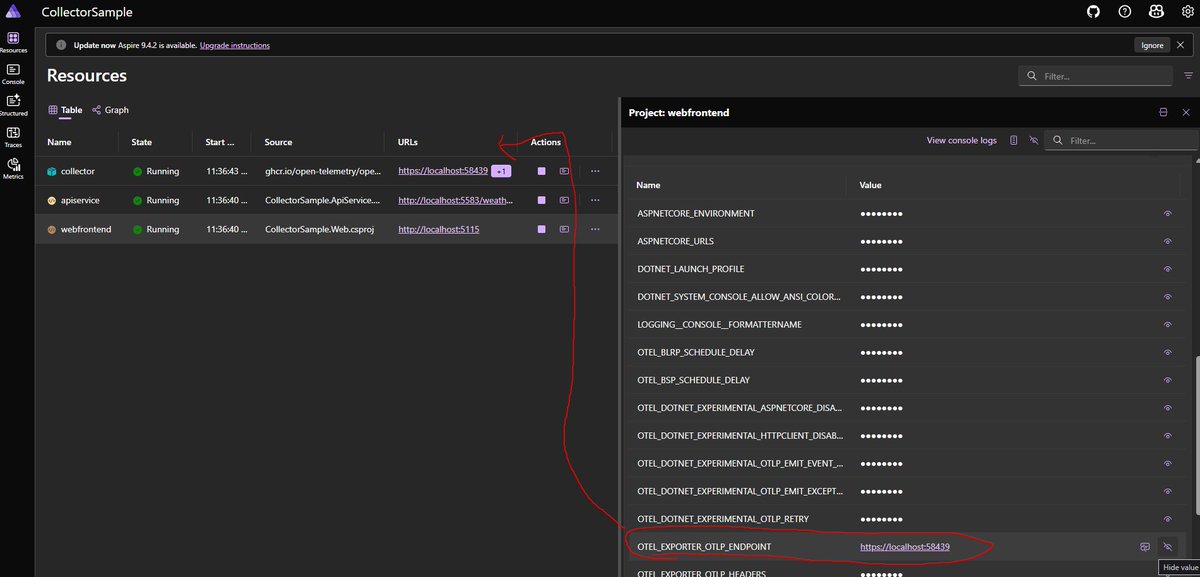Viewport: 1200px width, 577px height.
Task: Go to the Console sidebar page
Action: [x=13, y=73]
